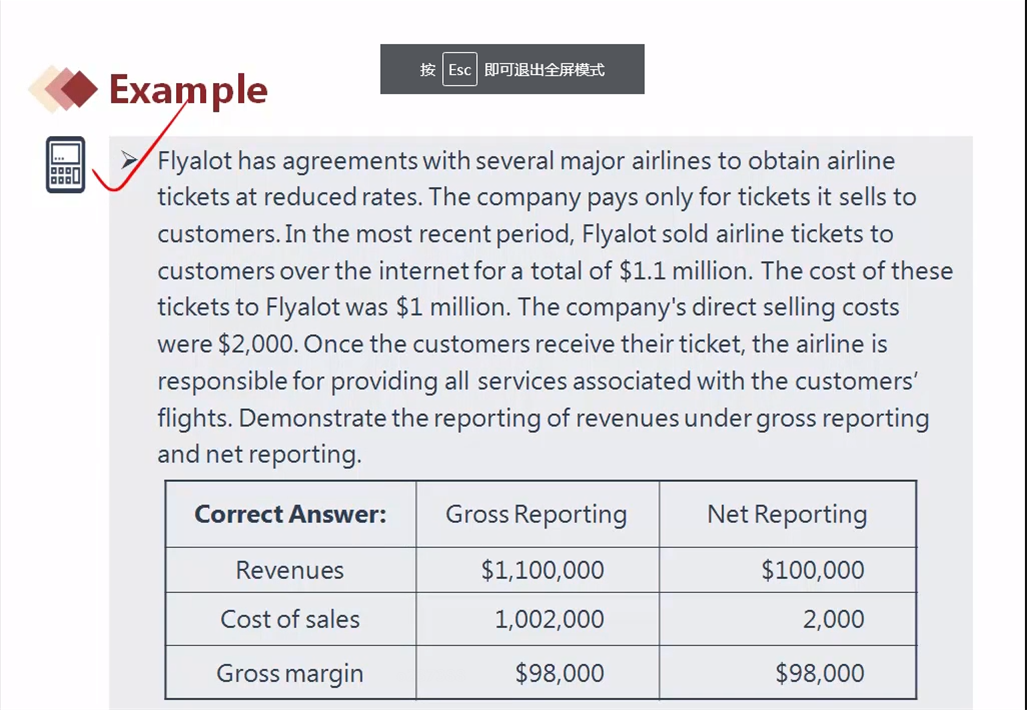The image size is (1027, 710).
Task: Click the $1,100,000 gross revenues cell
Action: point(542,570)
